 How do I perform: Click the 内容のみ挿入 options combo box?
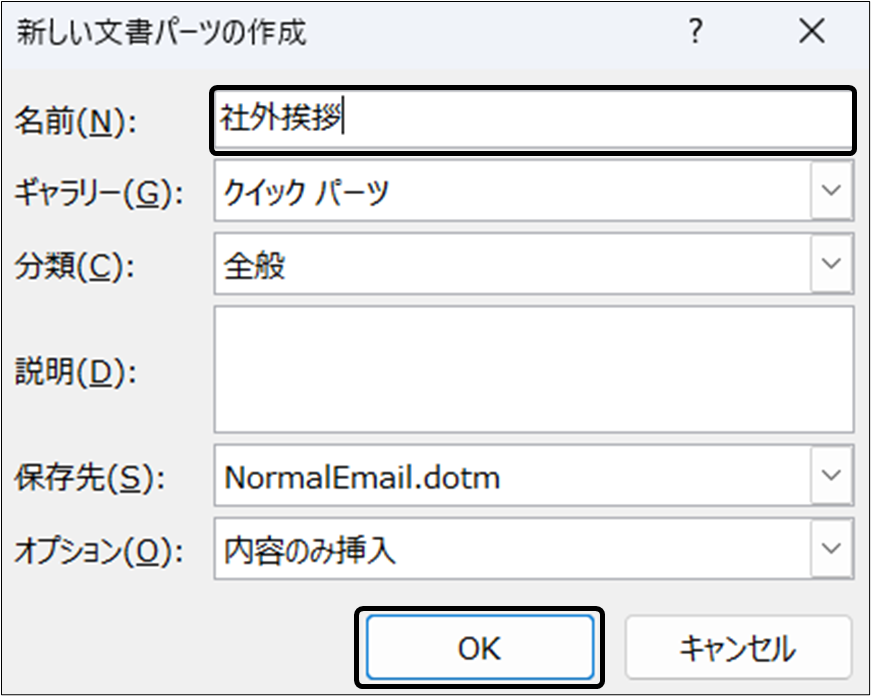pyautogui.click(x=512, y=549)
